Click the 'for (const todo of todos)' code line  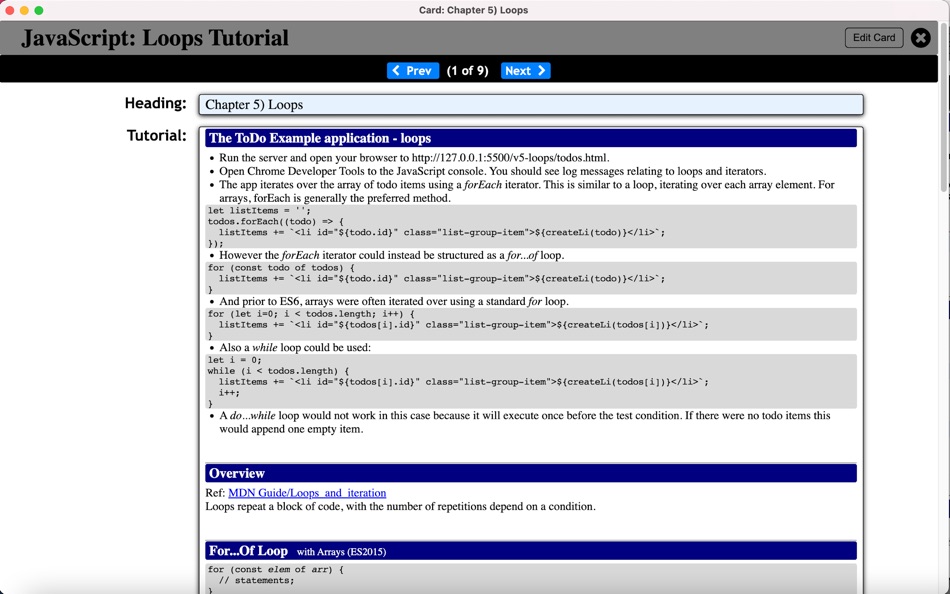click(x=281, y=268)
